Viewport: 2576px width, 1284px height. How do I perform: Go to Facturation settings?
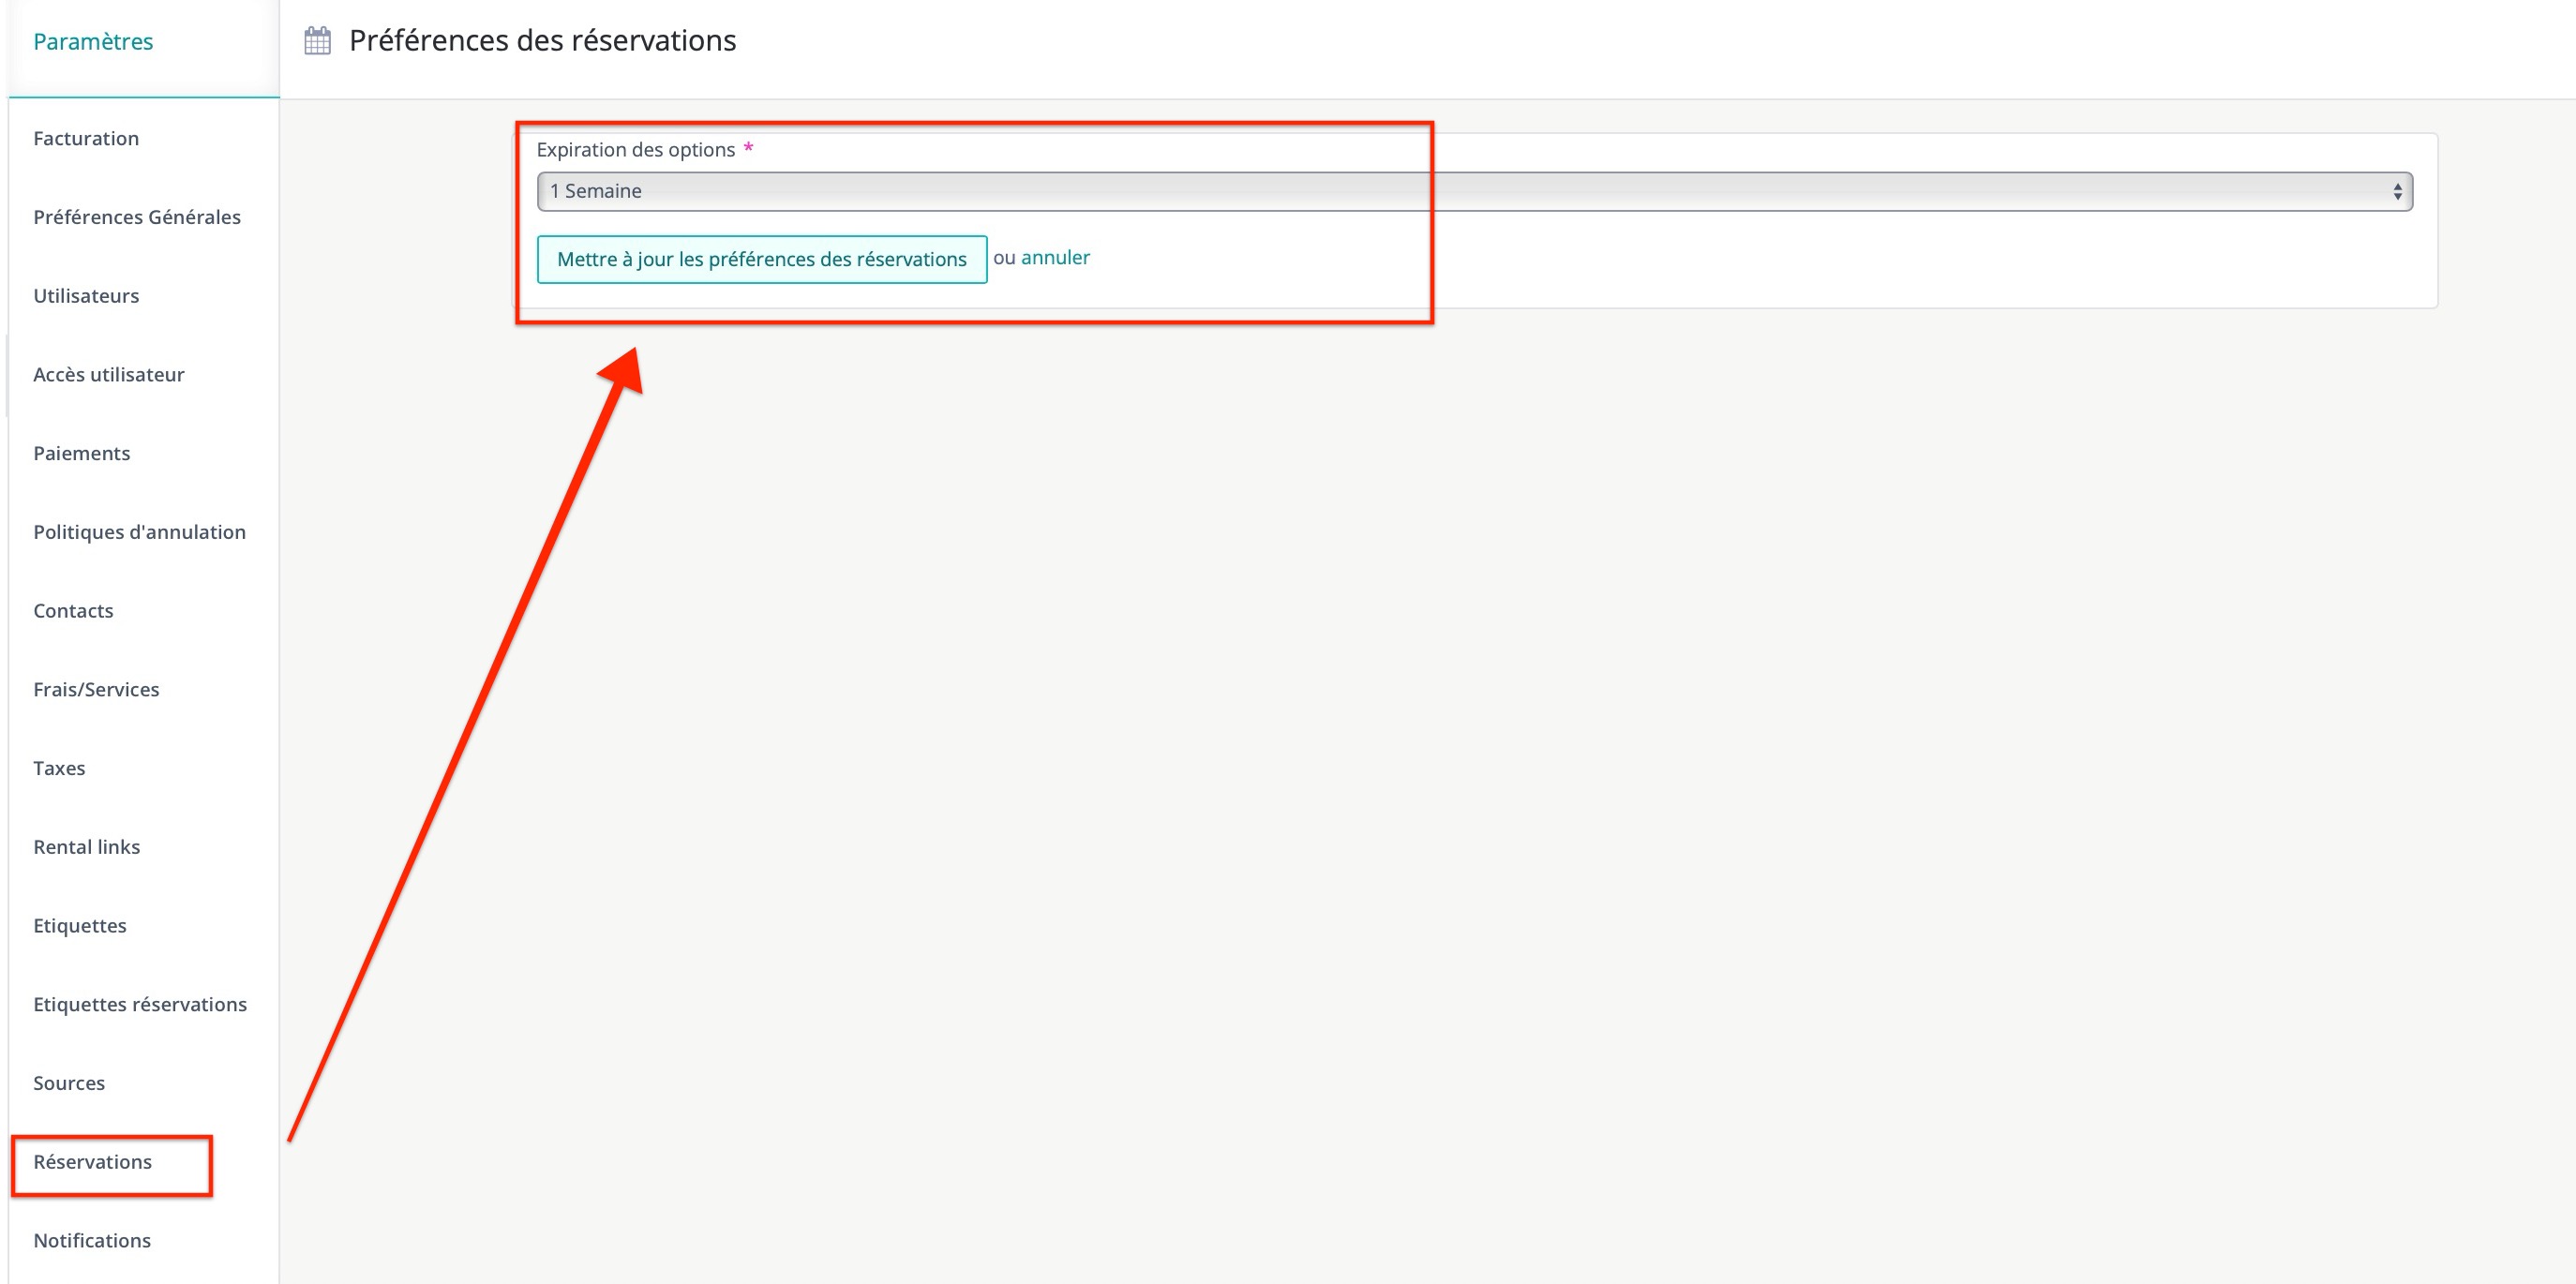pos(86,139)
